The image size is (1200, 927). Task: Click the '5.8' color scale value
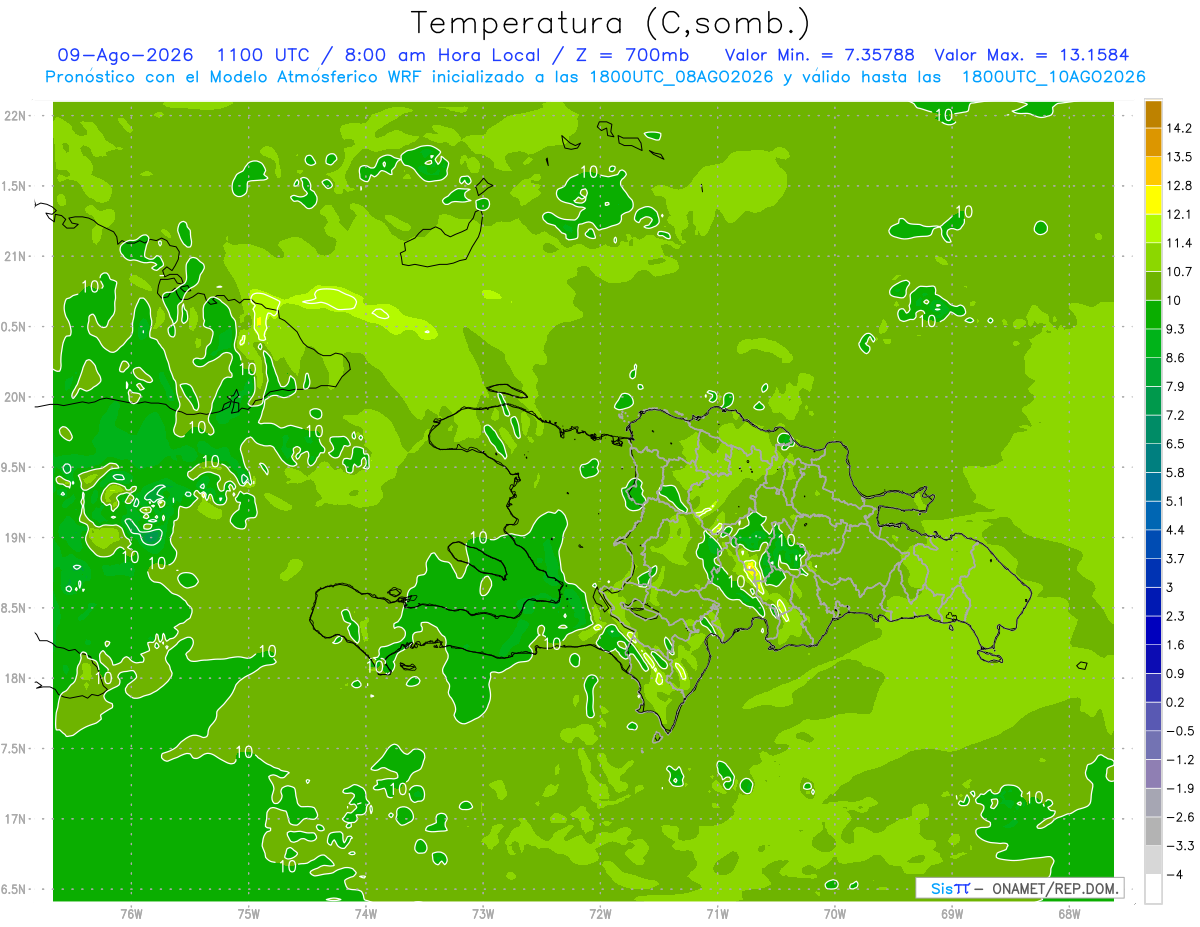coord(1177,473)
